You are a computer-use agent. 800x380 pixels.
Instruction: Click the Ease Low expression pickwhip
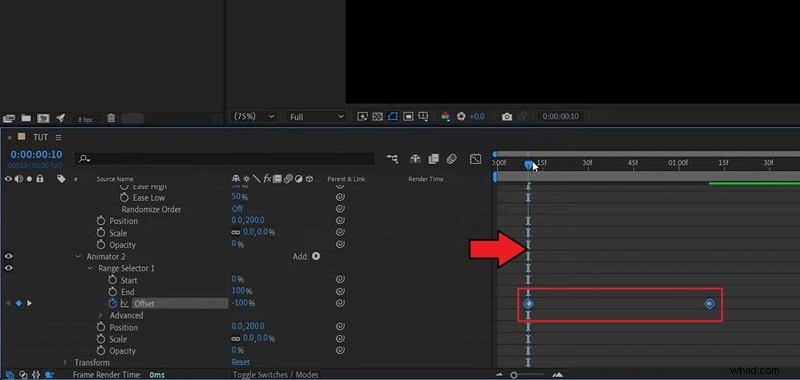(340, 197)
